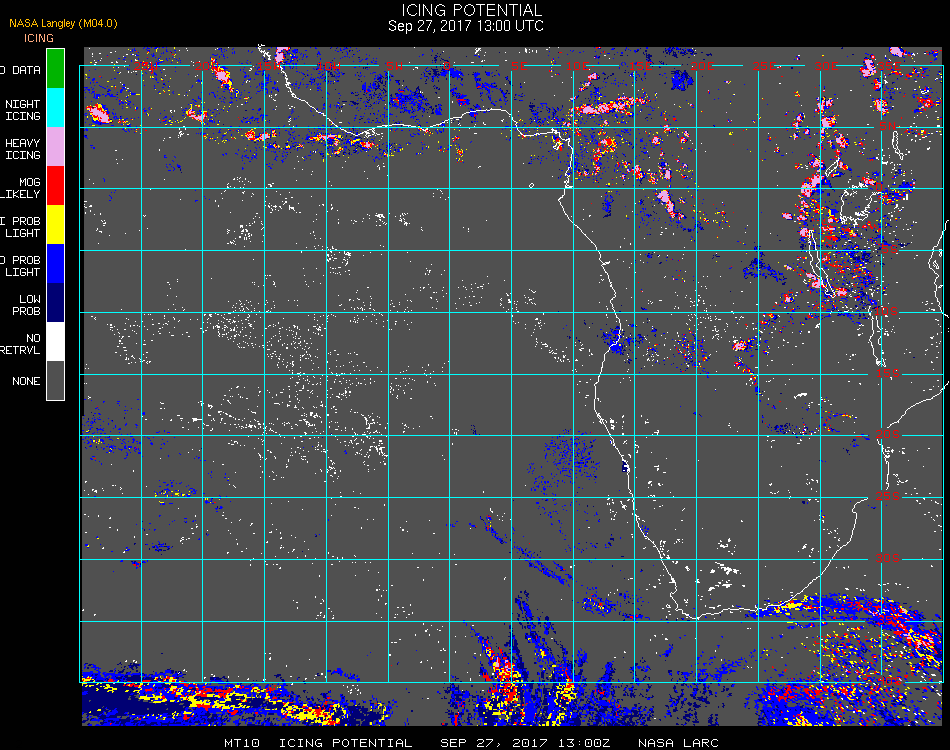Click the '5E' longitude label
Screen dimensions: 950x750
(x=519, y=66)
